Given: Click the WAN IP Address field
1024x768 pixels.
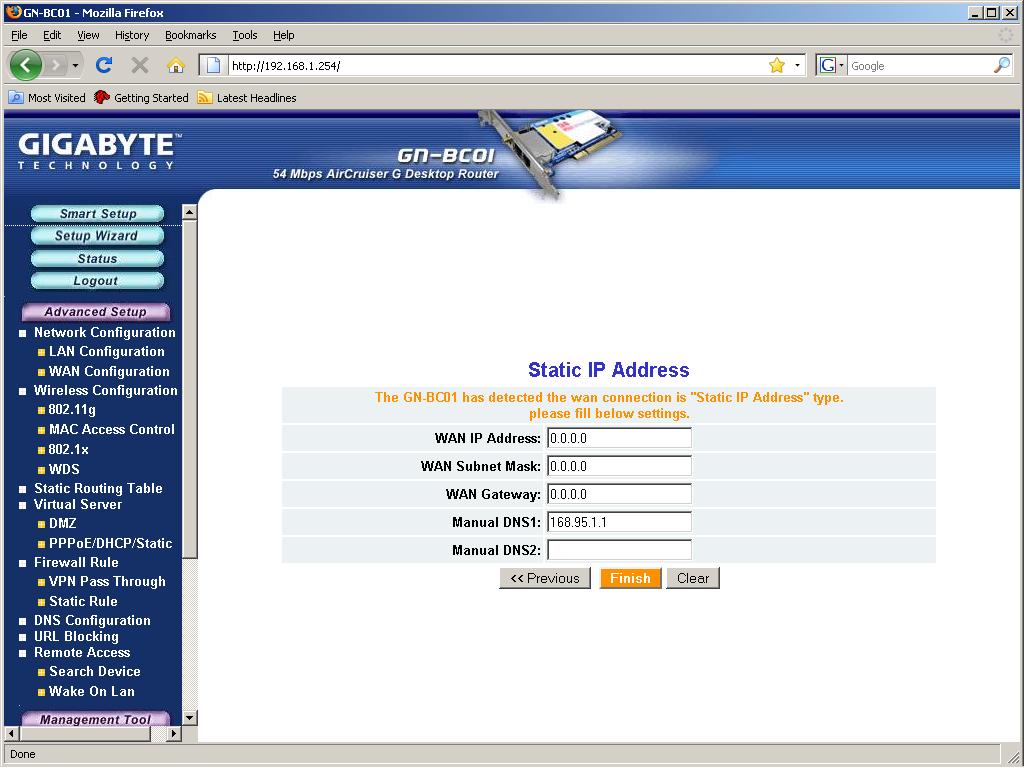Looking at the screenshot, I should pyautogui.click(x=619, y=438).
